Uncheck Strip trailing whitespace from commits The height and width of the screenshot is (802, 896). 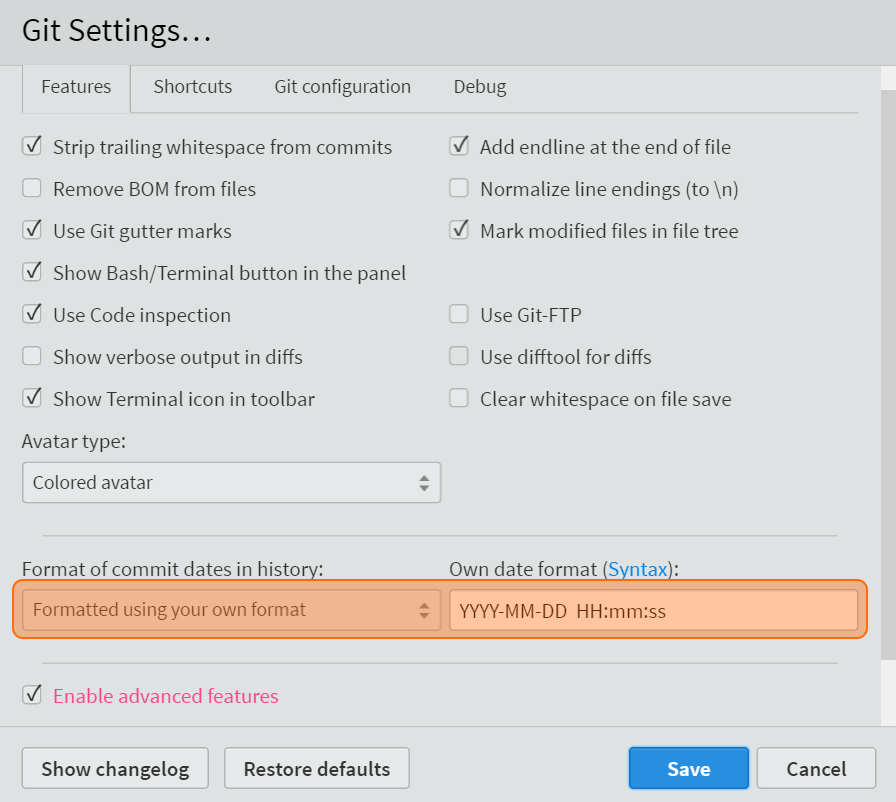[32, 146]
